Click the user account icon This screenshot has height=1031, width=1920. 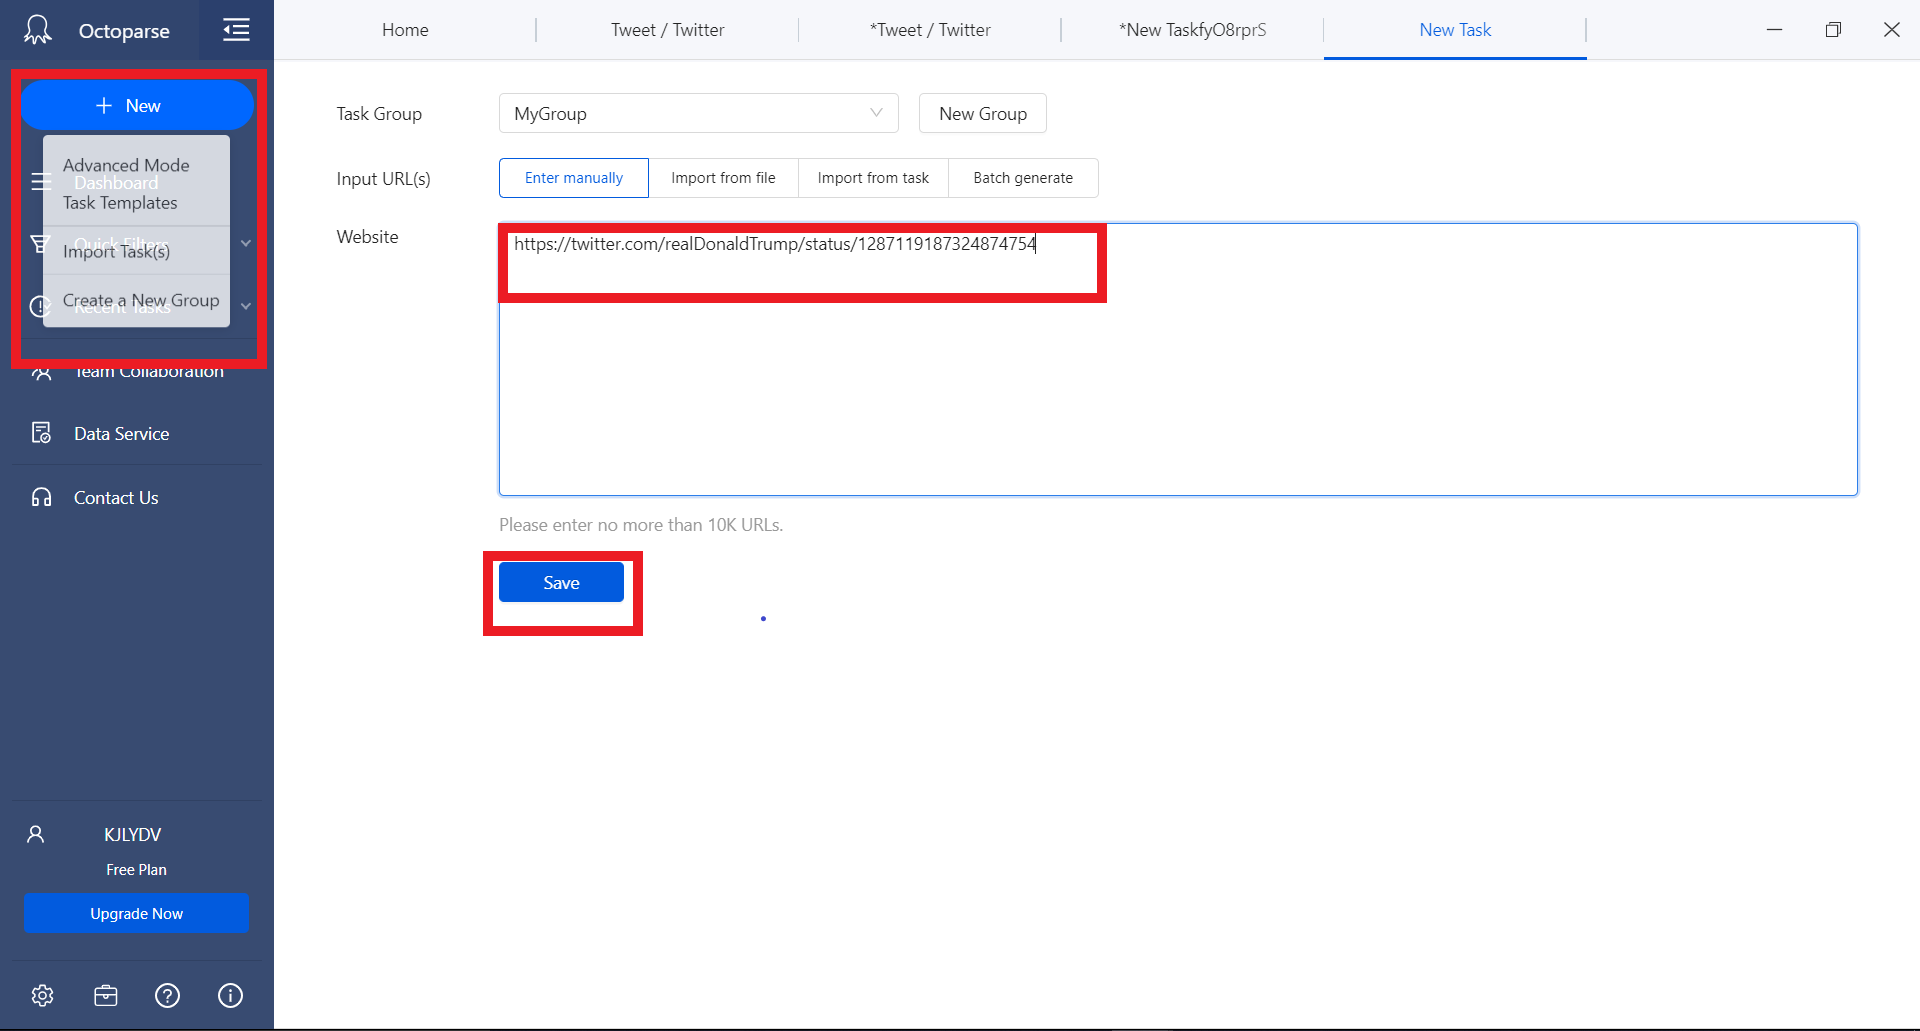36,834
